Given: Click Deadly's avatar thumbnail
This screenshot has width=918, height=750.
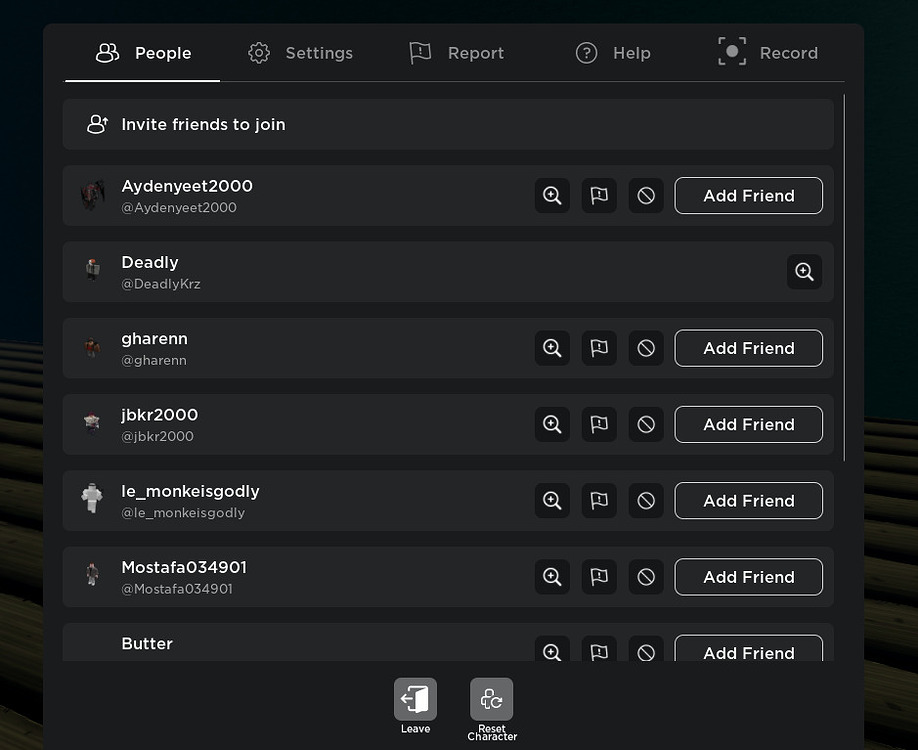Looking at the screenshot, I should click(92, 271).
